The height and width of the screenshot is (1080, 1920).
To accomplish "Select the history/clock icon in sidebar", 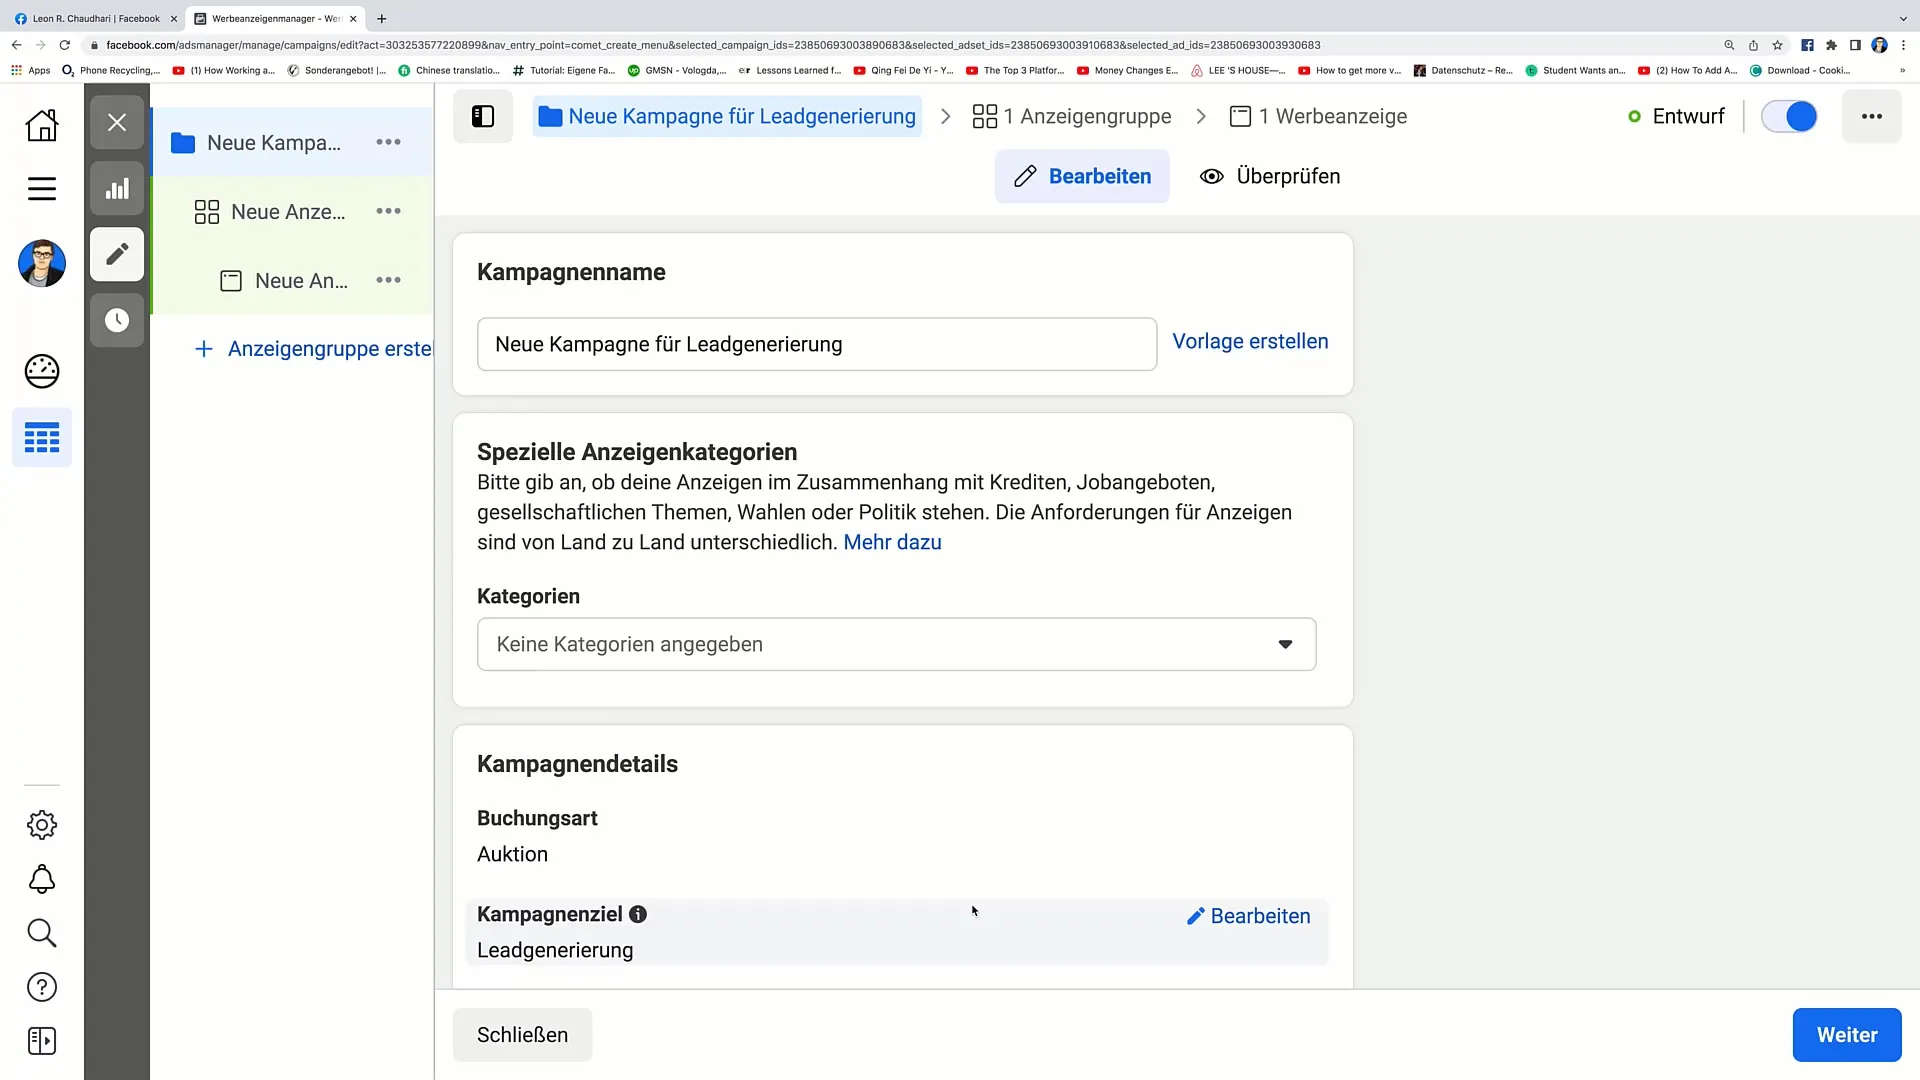I will coord(117,319).
